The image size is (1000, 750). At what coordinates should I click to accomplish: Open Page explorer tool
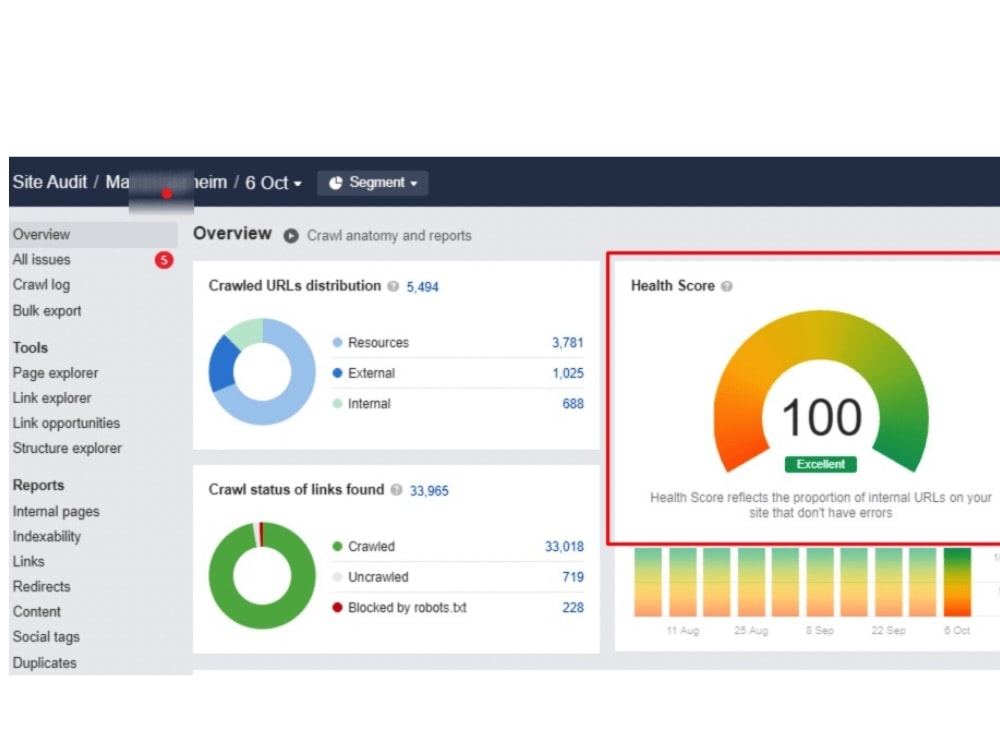[55, 373]
